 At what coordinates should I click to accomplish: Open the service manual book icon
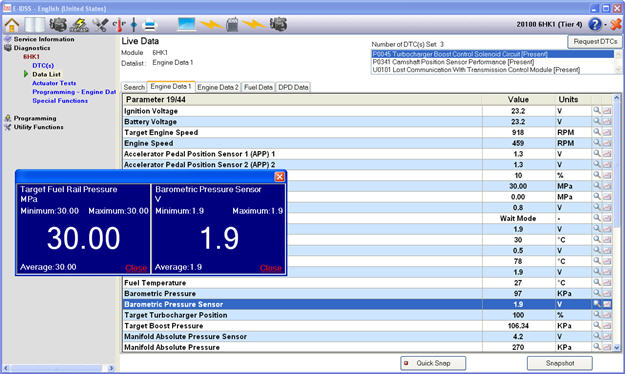[35, 25]
